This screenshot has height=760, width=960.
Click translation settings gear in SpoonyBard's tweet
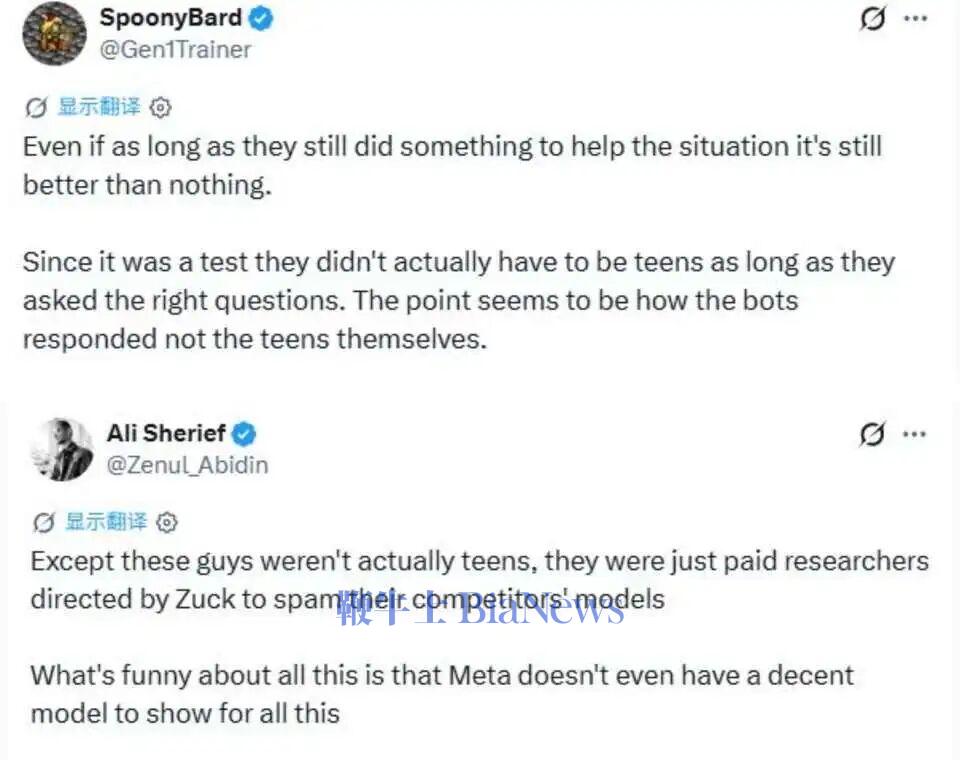[x=160, y=108]
